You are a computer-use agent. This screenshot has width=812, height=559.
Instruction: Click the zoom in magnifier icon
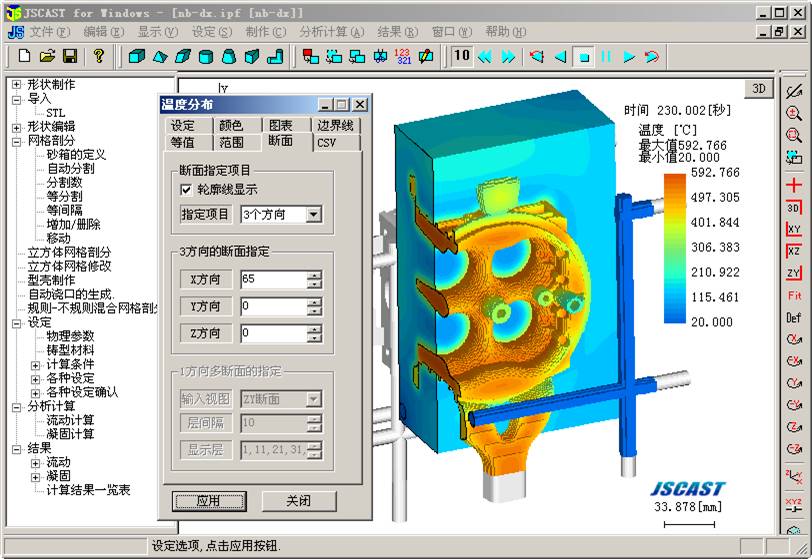pyautogui.click(x=794, y=114)
